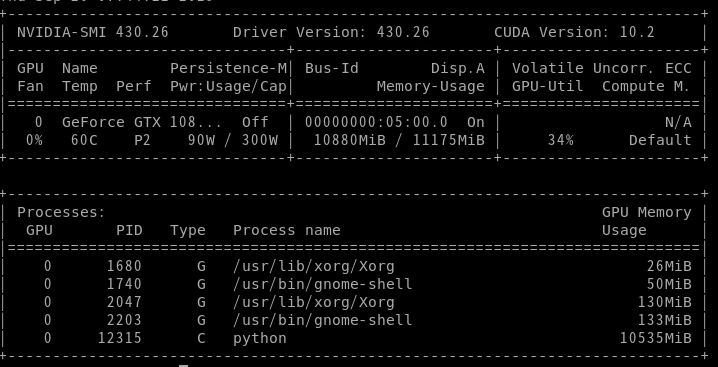The image size is (718, 367).
Task: Click PID 2203
Action: pos(125,320)
